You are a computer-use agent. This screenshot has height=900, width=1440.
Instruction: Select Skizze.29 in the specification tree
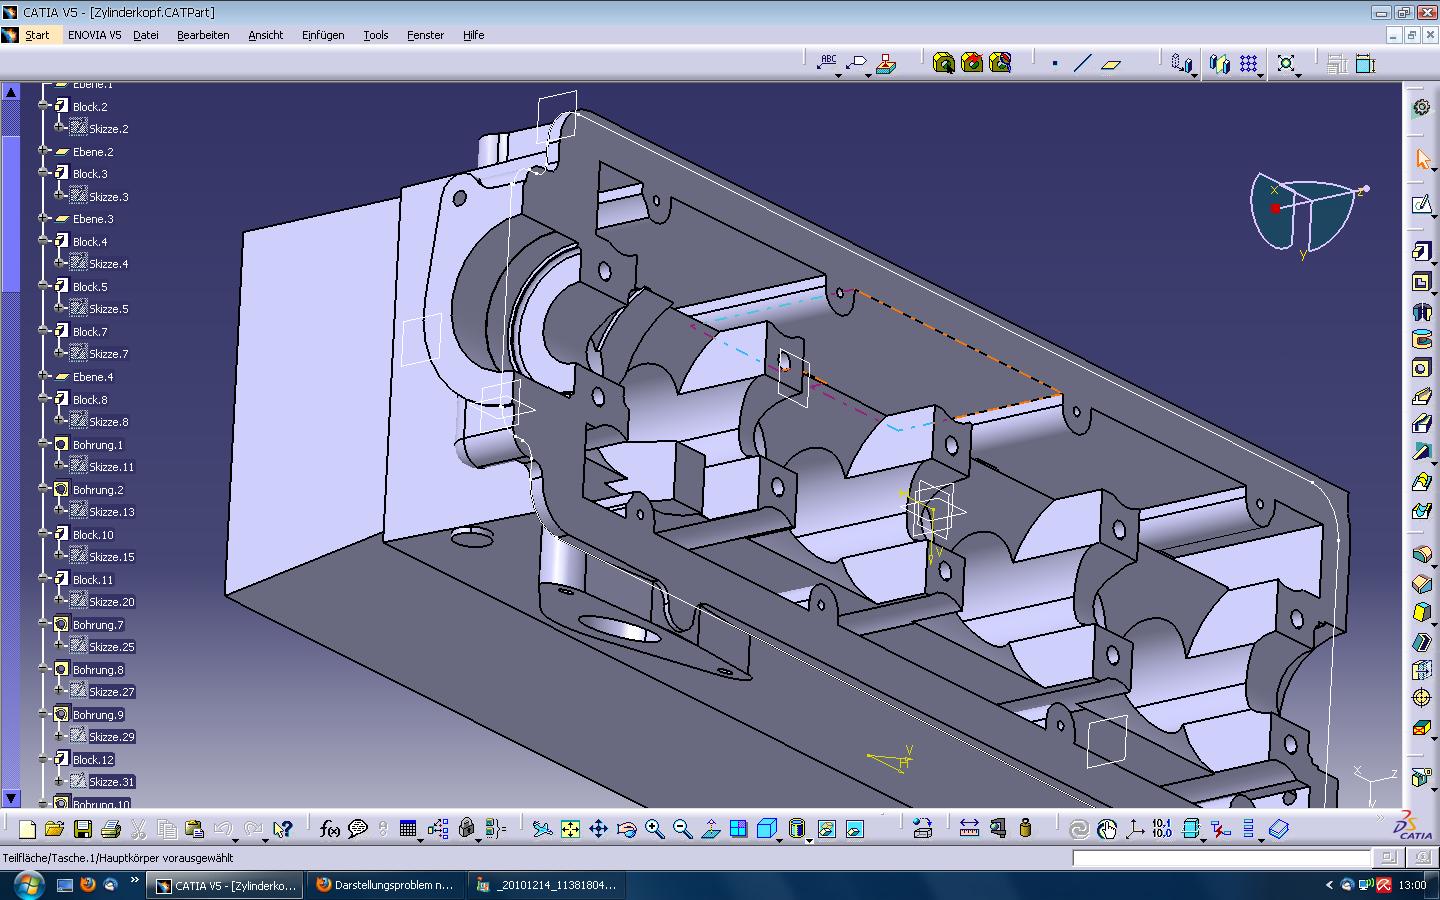pos(111,737)
